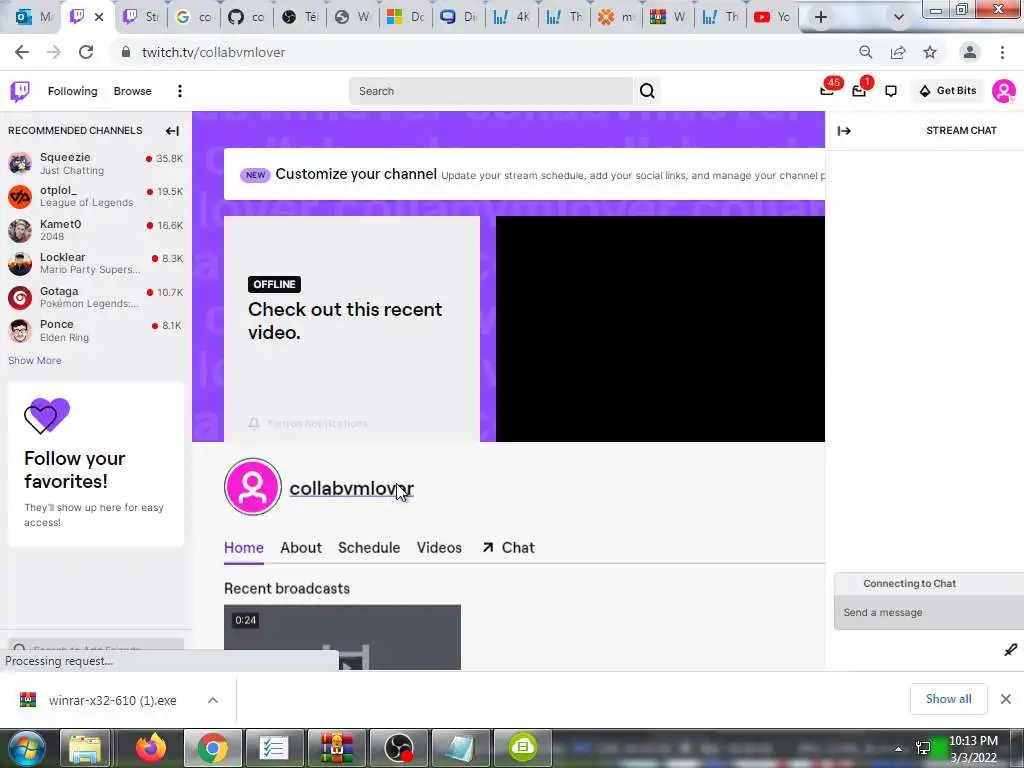The width and height of the screenshot is (1024, 768).
Task: Open Chrome profile icon
Action: [x=970, y=52]
